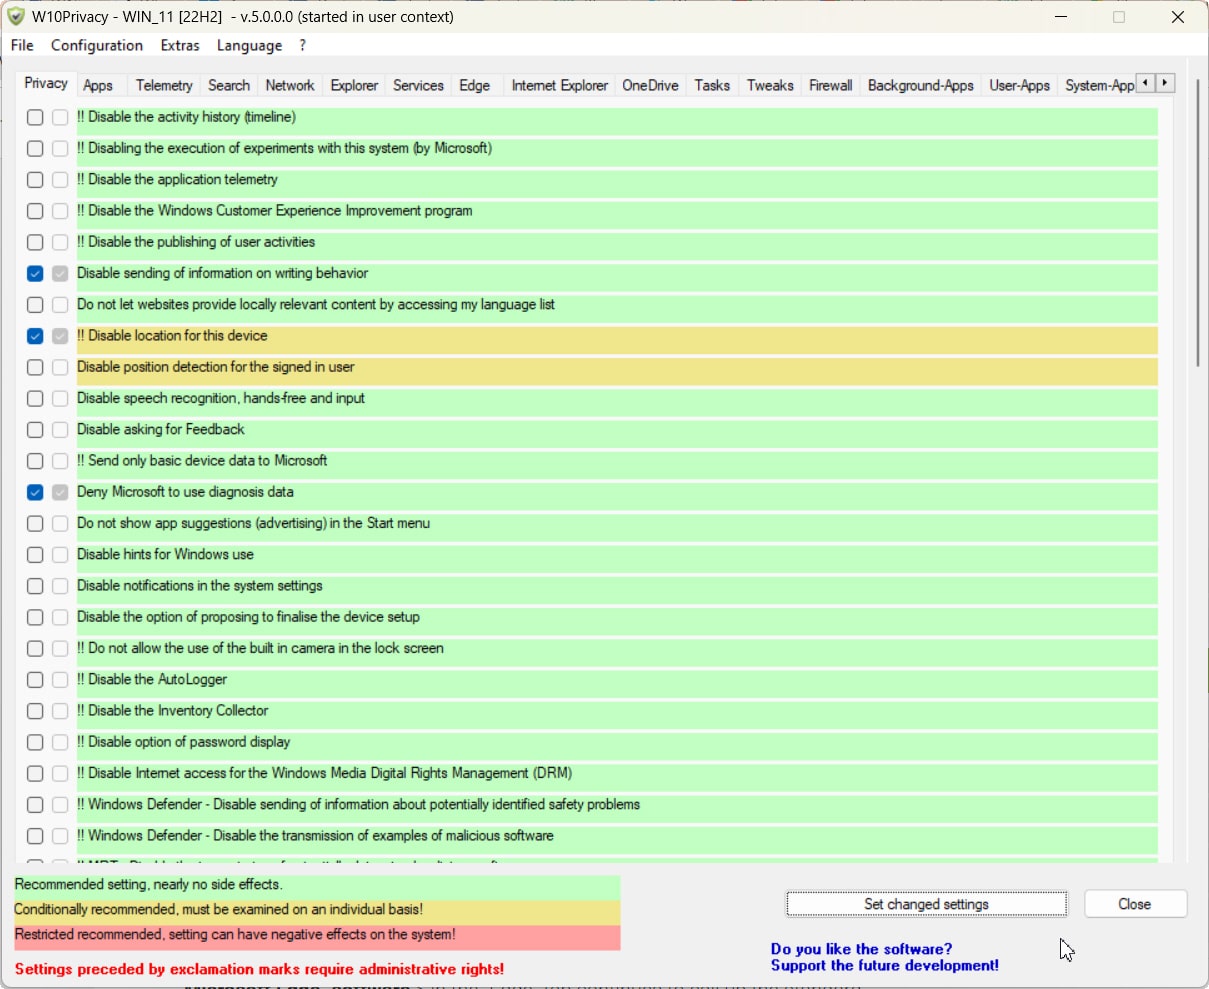Click 'Support the future development!' link

click(884, 966)
